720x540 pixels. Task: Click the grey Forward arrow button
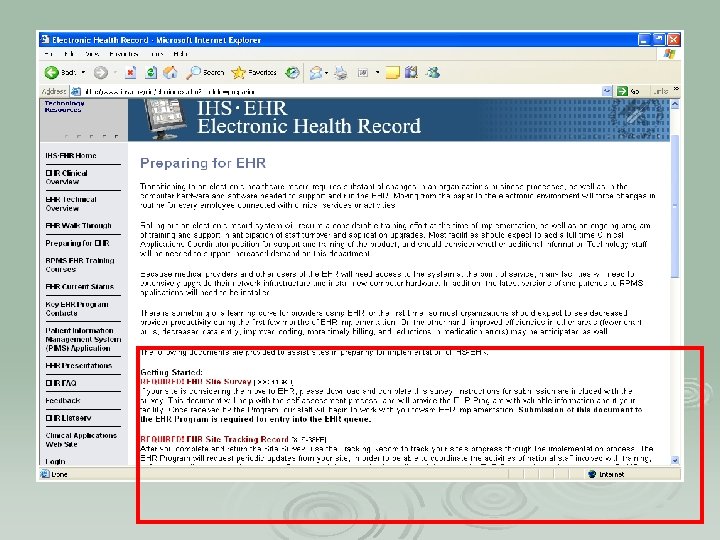tap(101, 73)
